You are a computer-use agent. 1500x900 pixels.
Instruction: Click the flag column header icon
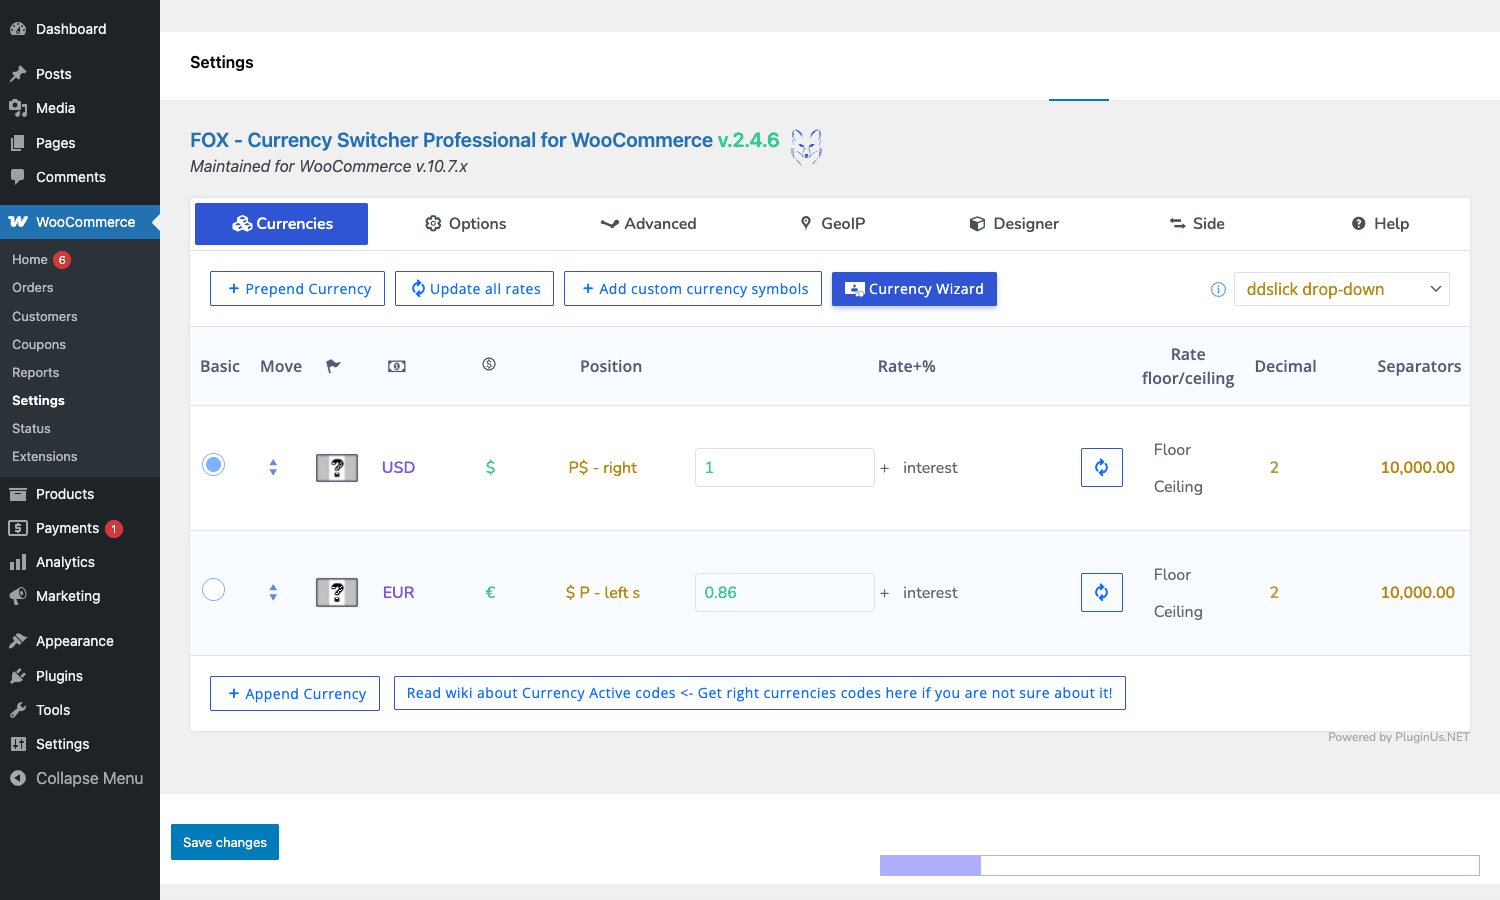tap(334, 366)
